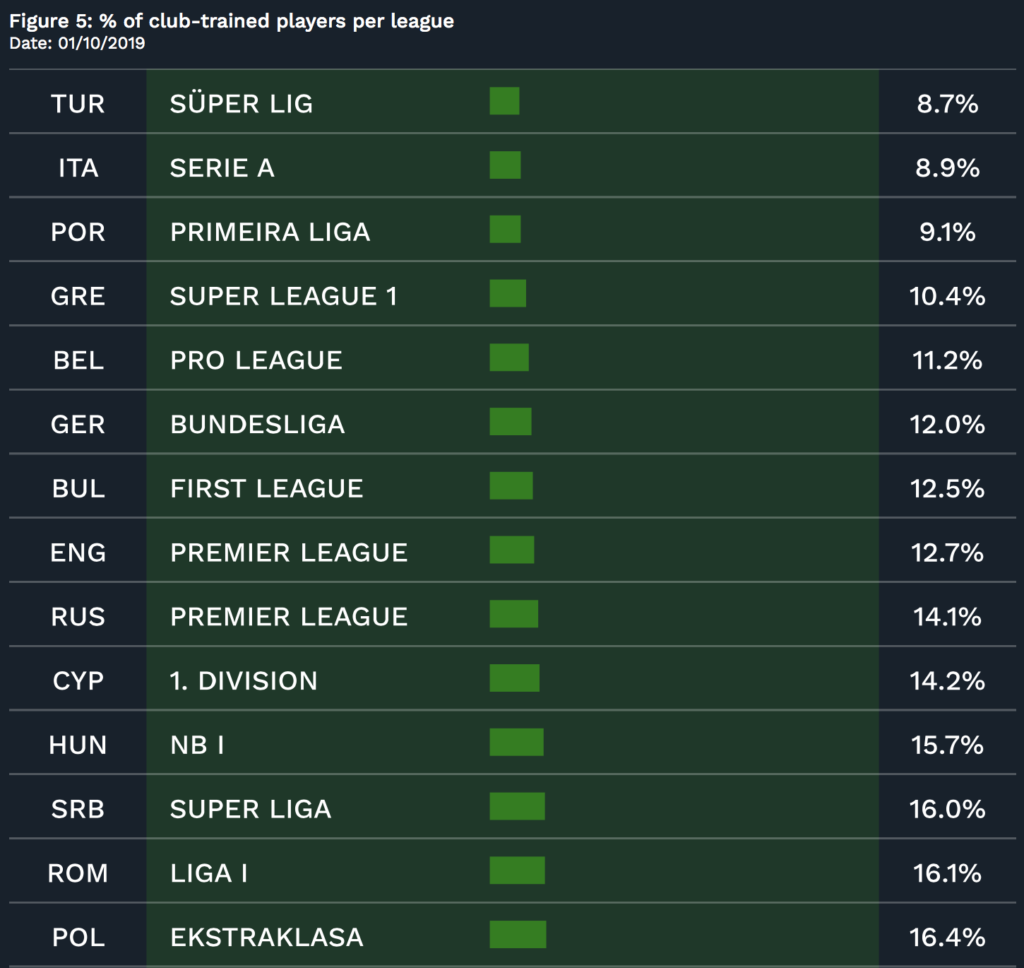
Task: Click the SERIE A league name
Action: (x=222, y=168)
